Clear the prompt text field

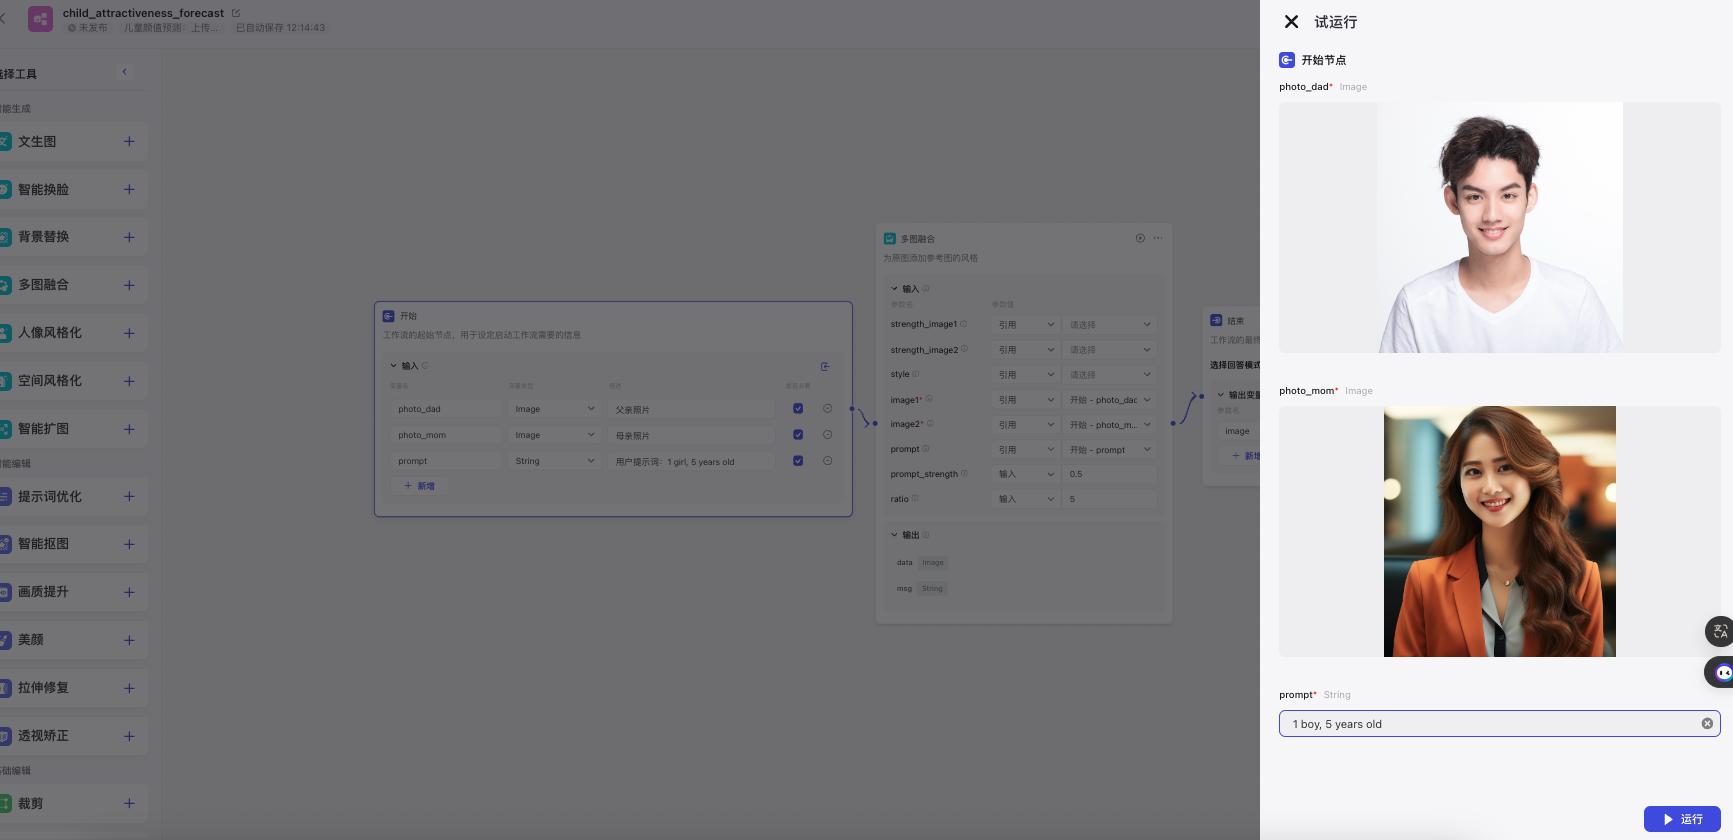(x=1707, y=724)
